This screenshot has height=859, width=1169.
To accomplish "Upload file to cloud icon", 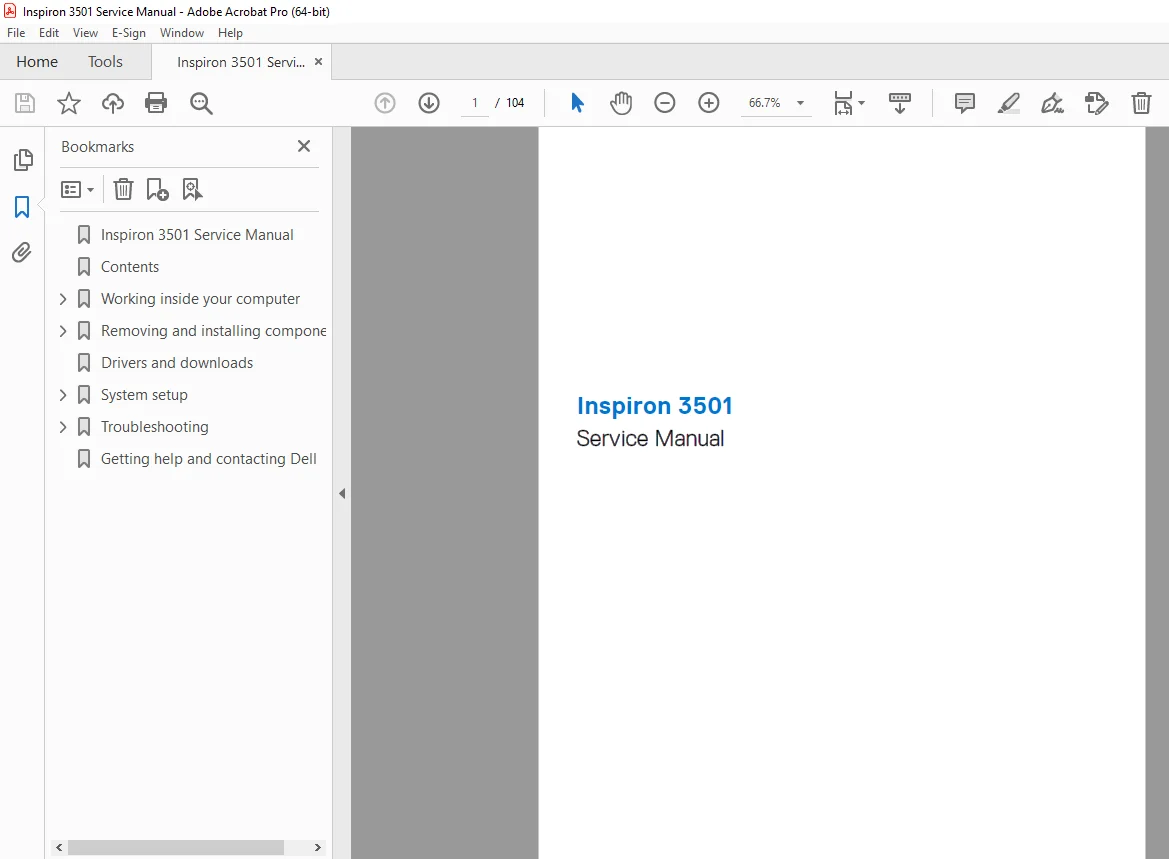I will (x=113, y=103).
